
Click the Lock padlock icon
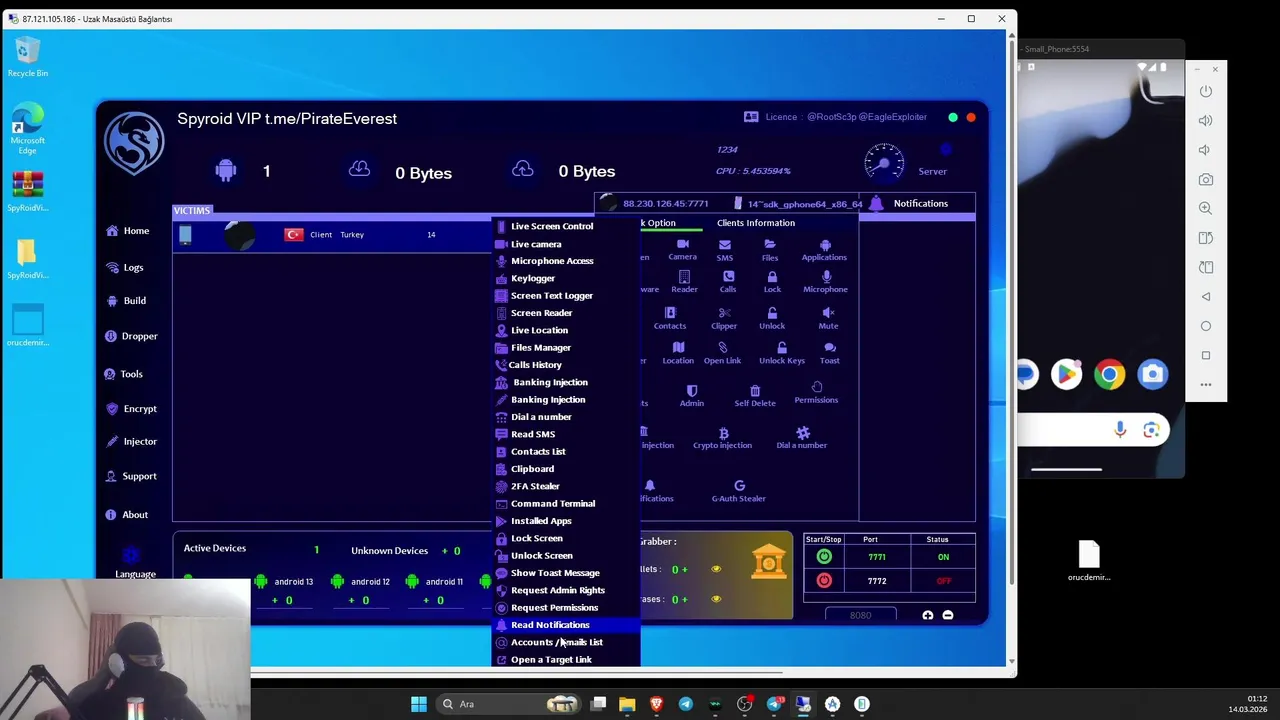pos(772,281)
